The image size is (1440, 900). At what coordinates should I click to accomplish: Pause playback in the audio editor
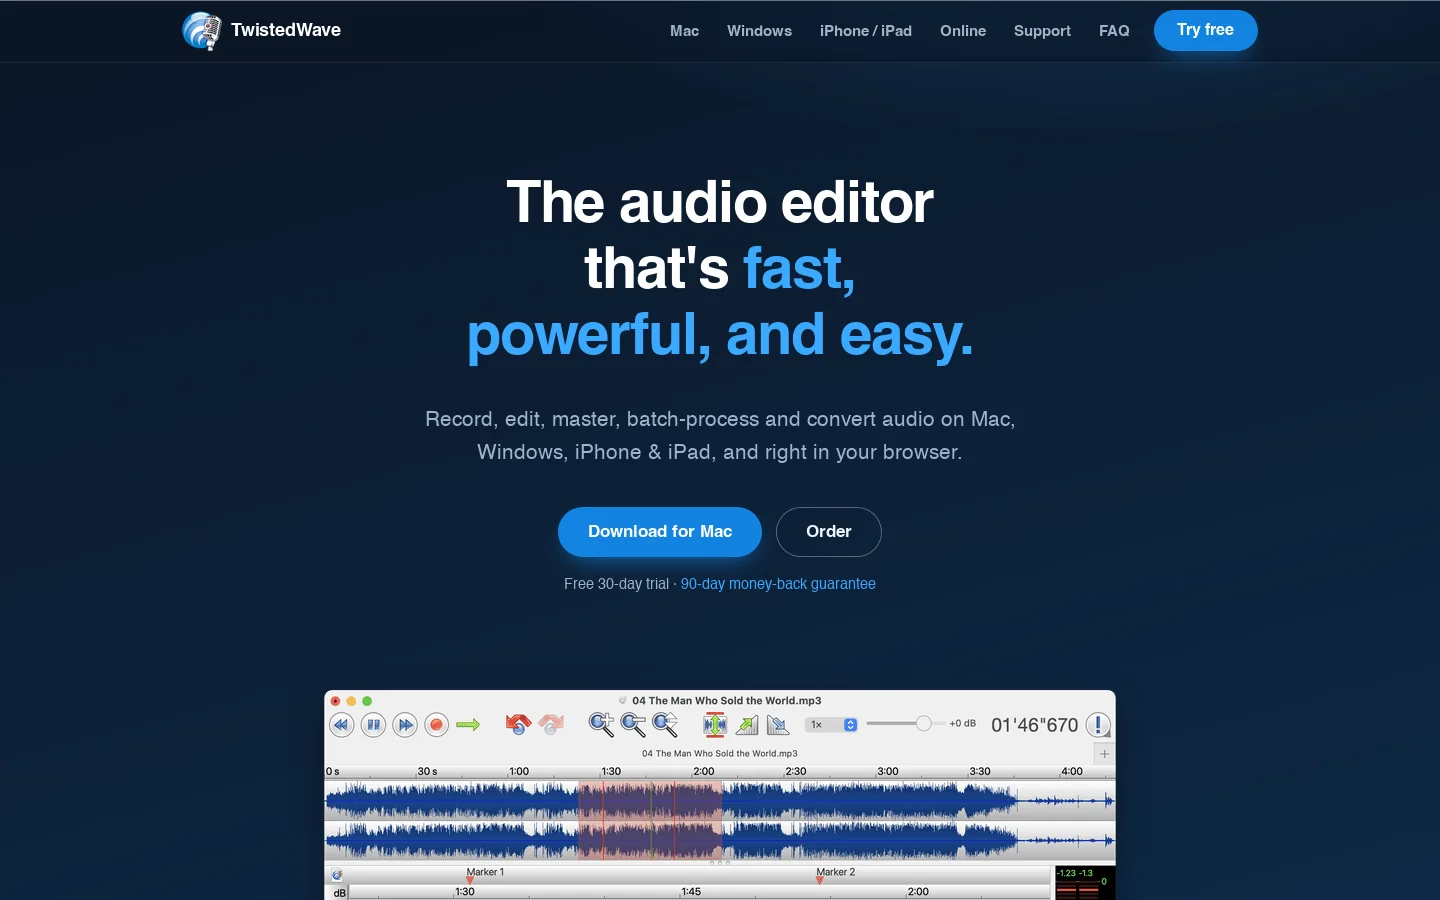373,725
